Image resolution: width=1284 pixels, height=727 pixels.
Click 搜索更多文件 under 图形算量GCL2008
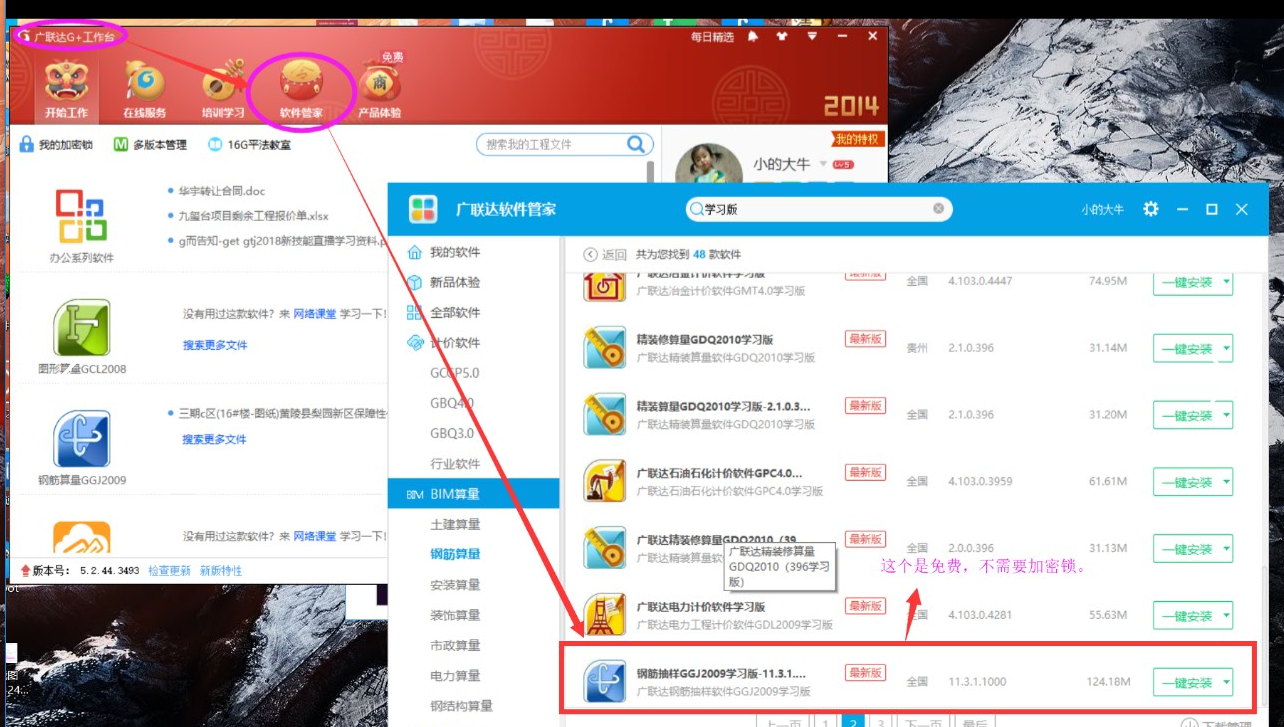tap(215, 345)
